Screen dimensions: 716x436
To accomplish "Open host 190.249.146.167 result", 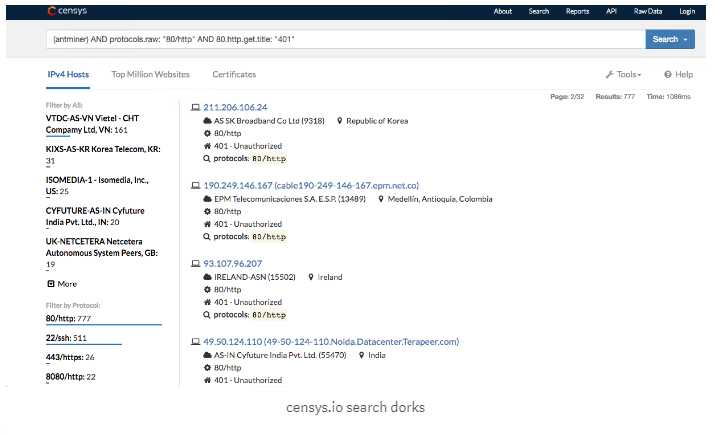I will pyautogui.click(x=311, y=185).
